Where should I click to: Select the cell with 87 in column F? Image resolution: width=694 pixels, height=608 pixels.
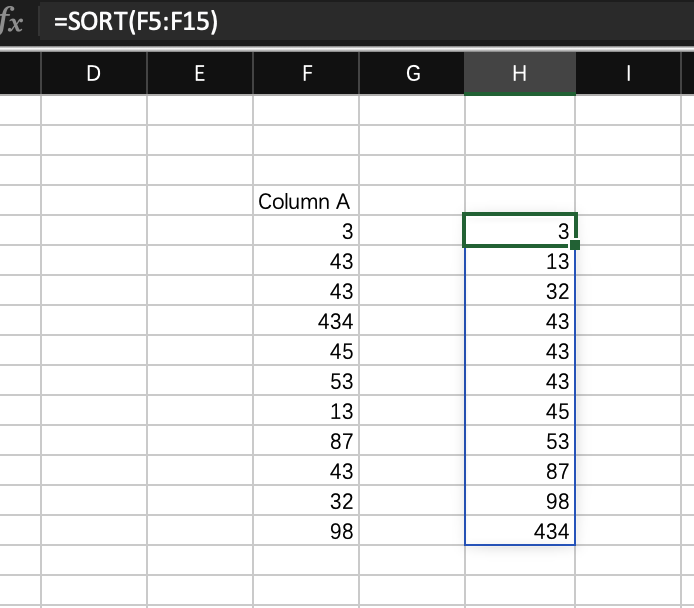point(306,442)
